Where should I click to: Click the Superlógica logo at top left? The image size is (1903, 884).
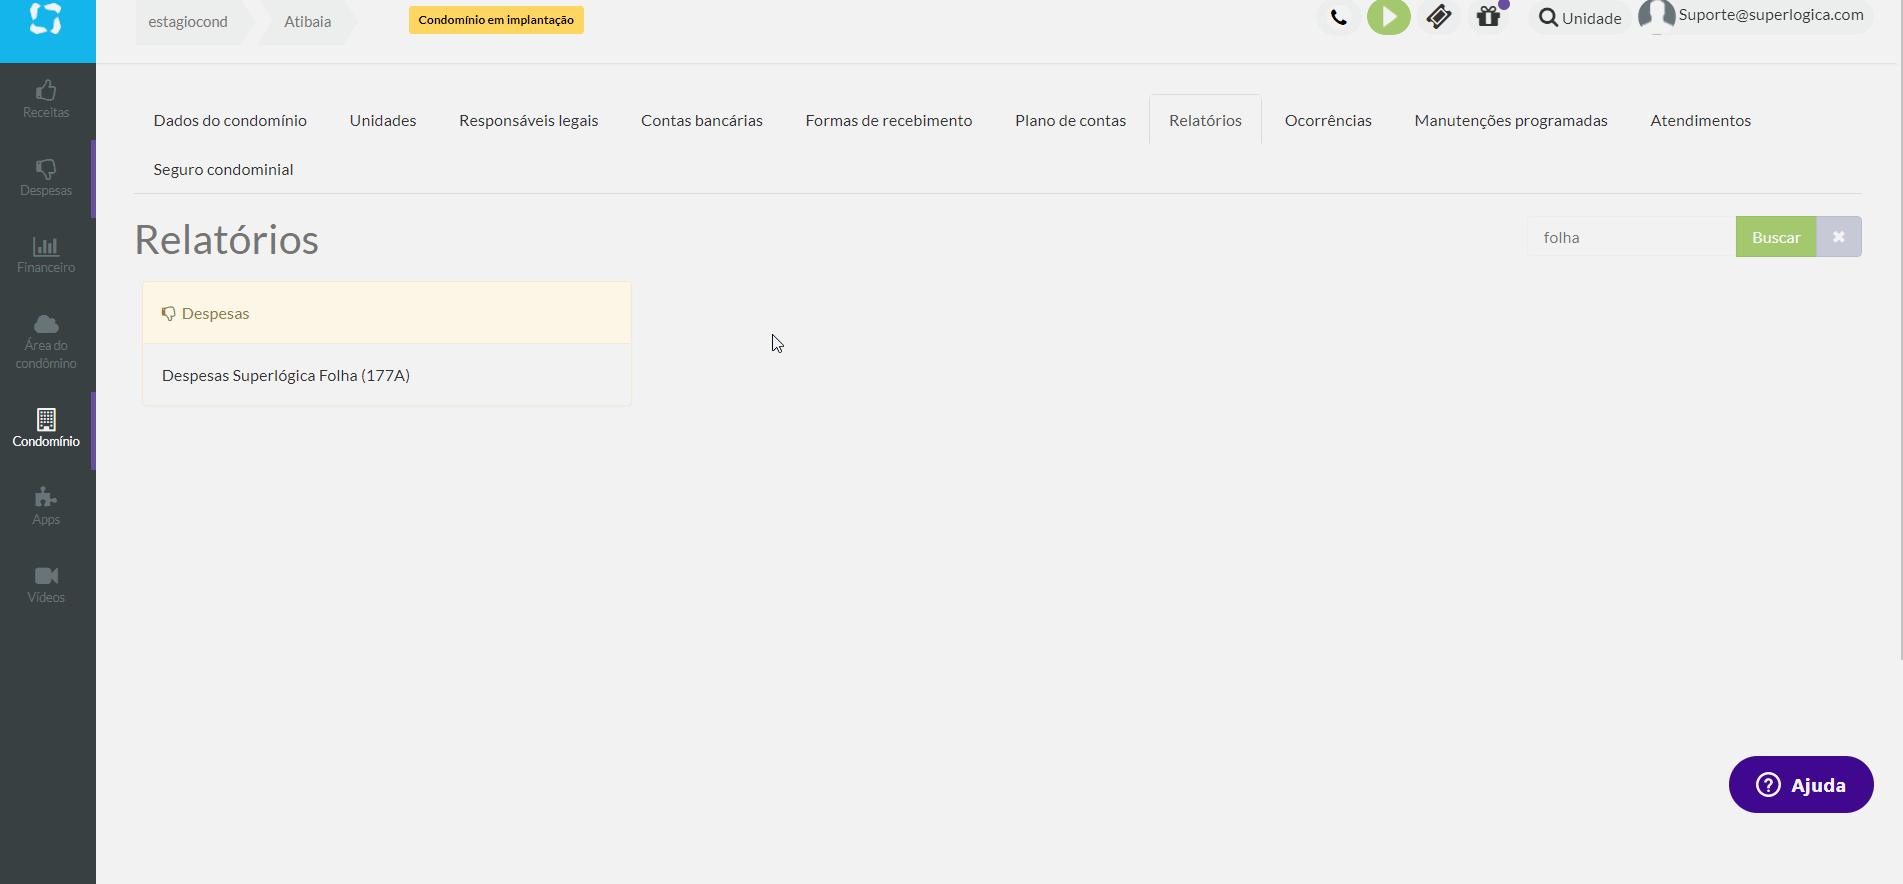46,19
